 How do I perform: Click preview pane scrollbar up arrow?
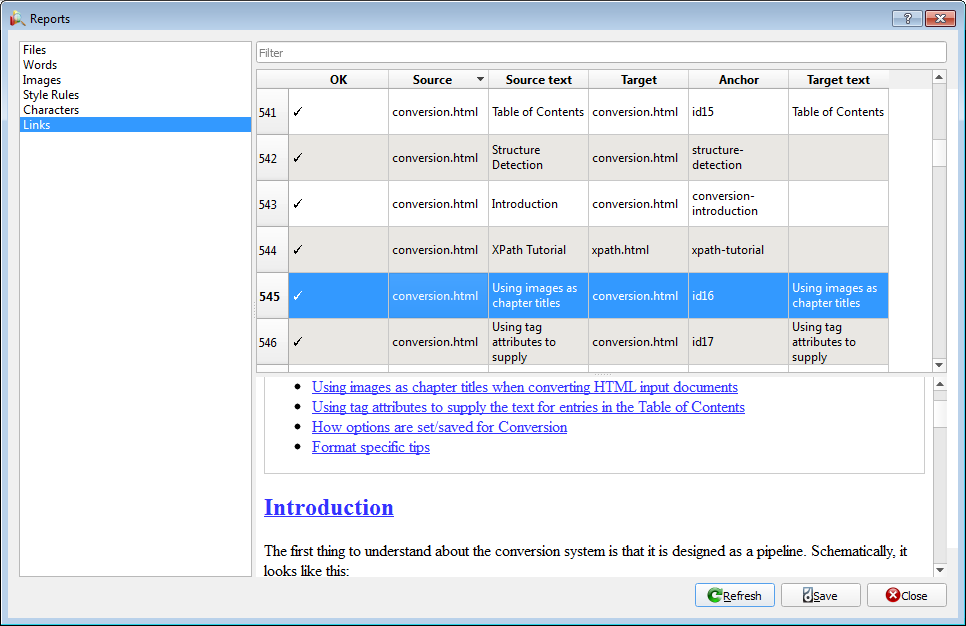point(940,384)
